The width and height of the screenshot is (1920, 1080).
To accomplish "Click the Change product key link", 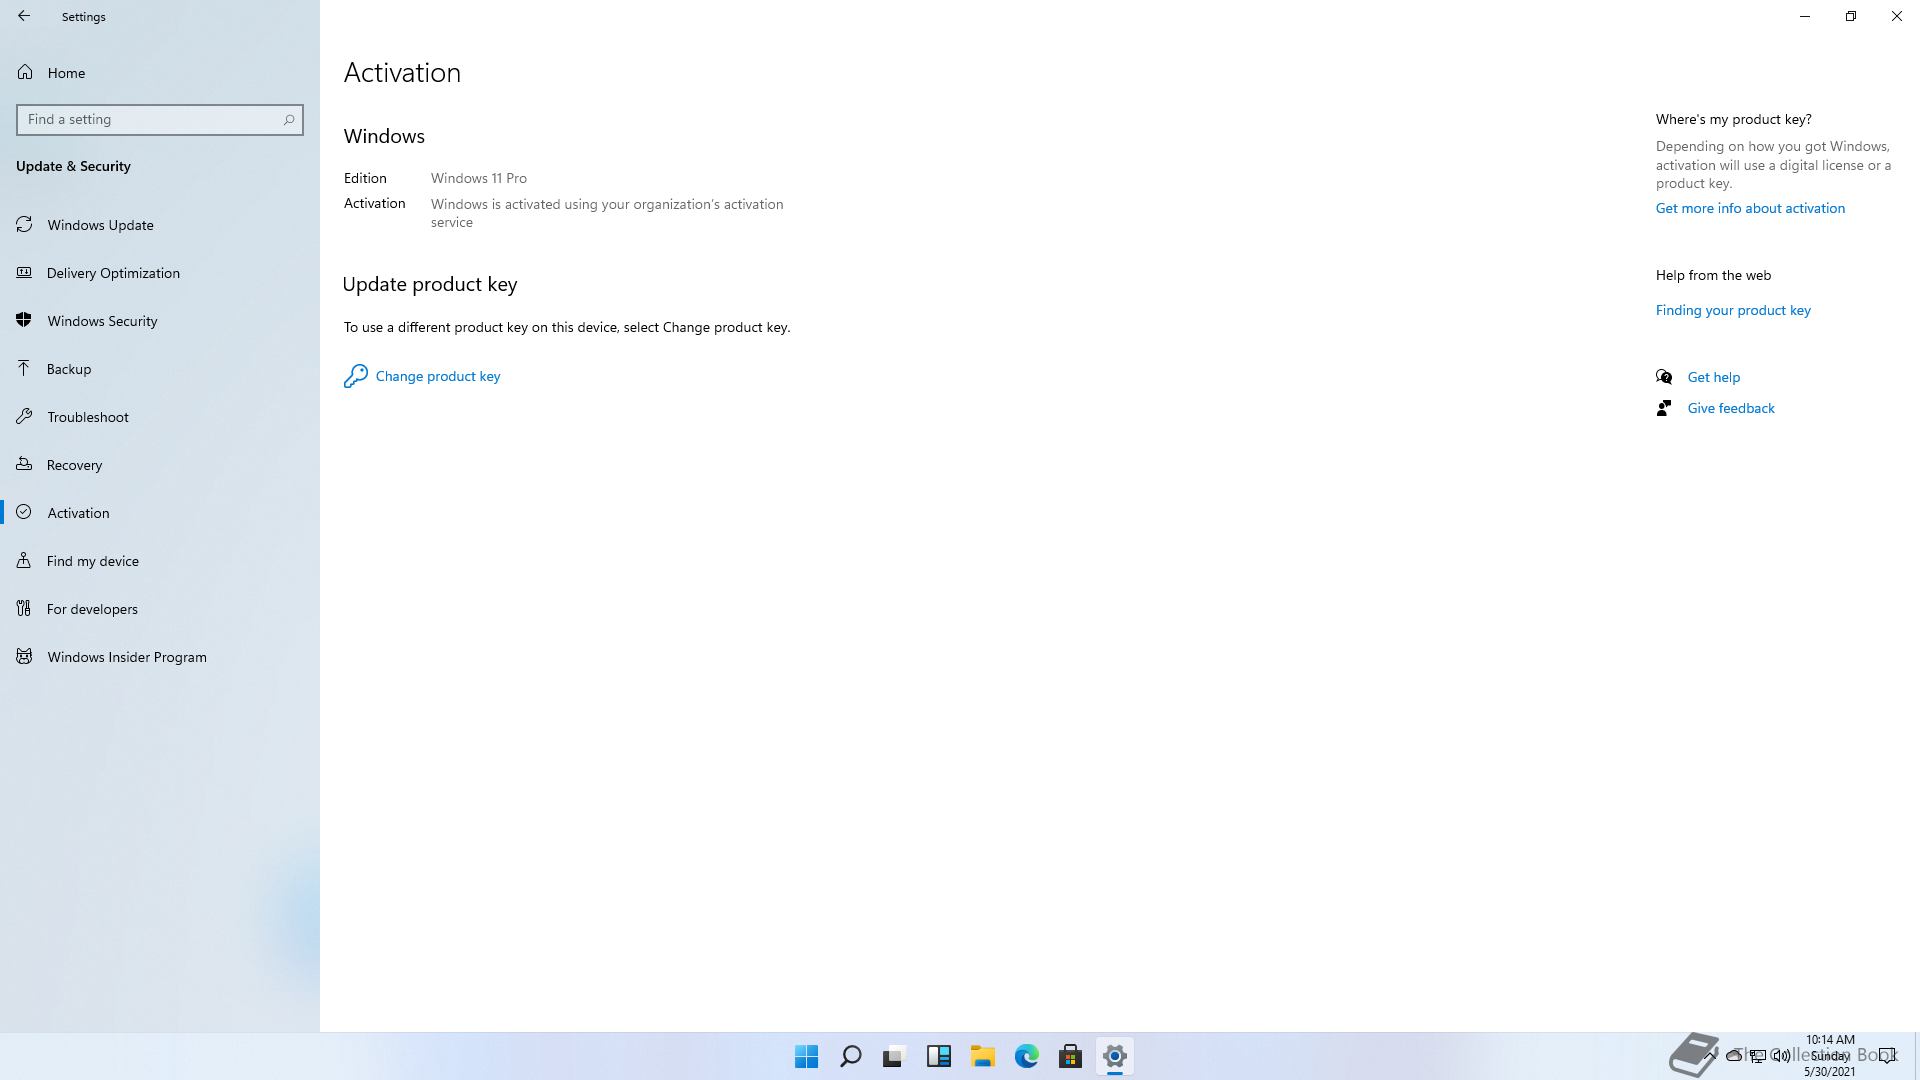I will (x=438, y=377).
